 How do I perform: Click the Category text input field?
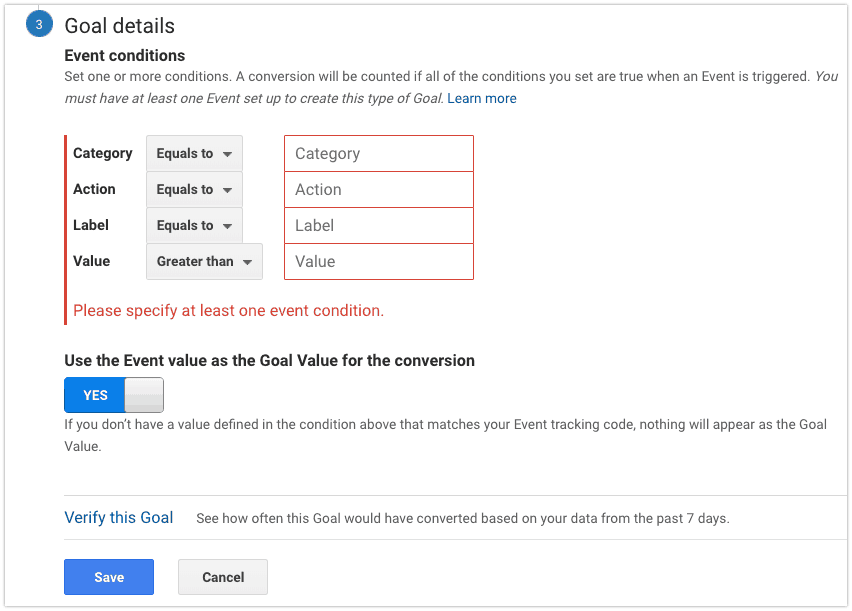(379, 153)
